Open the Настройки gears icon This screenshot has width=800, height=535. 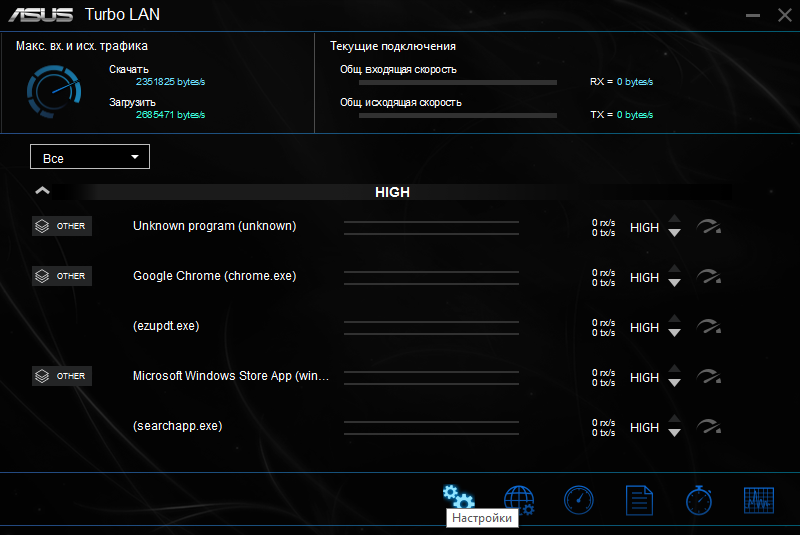(458, 497)
